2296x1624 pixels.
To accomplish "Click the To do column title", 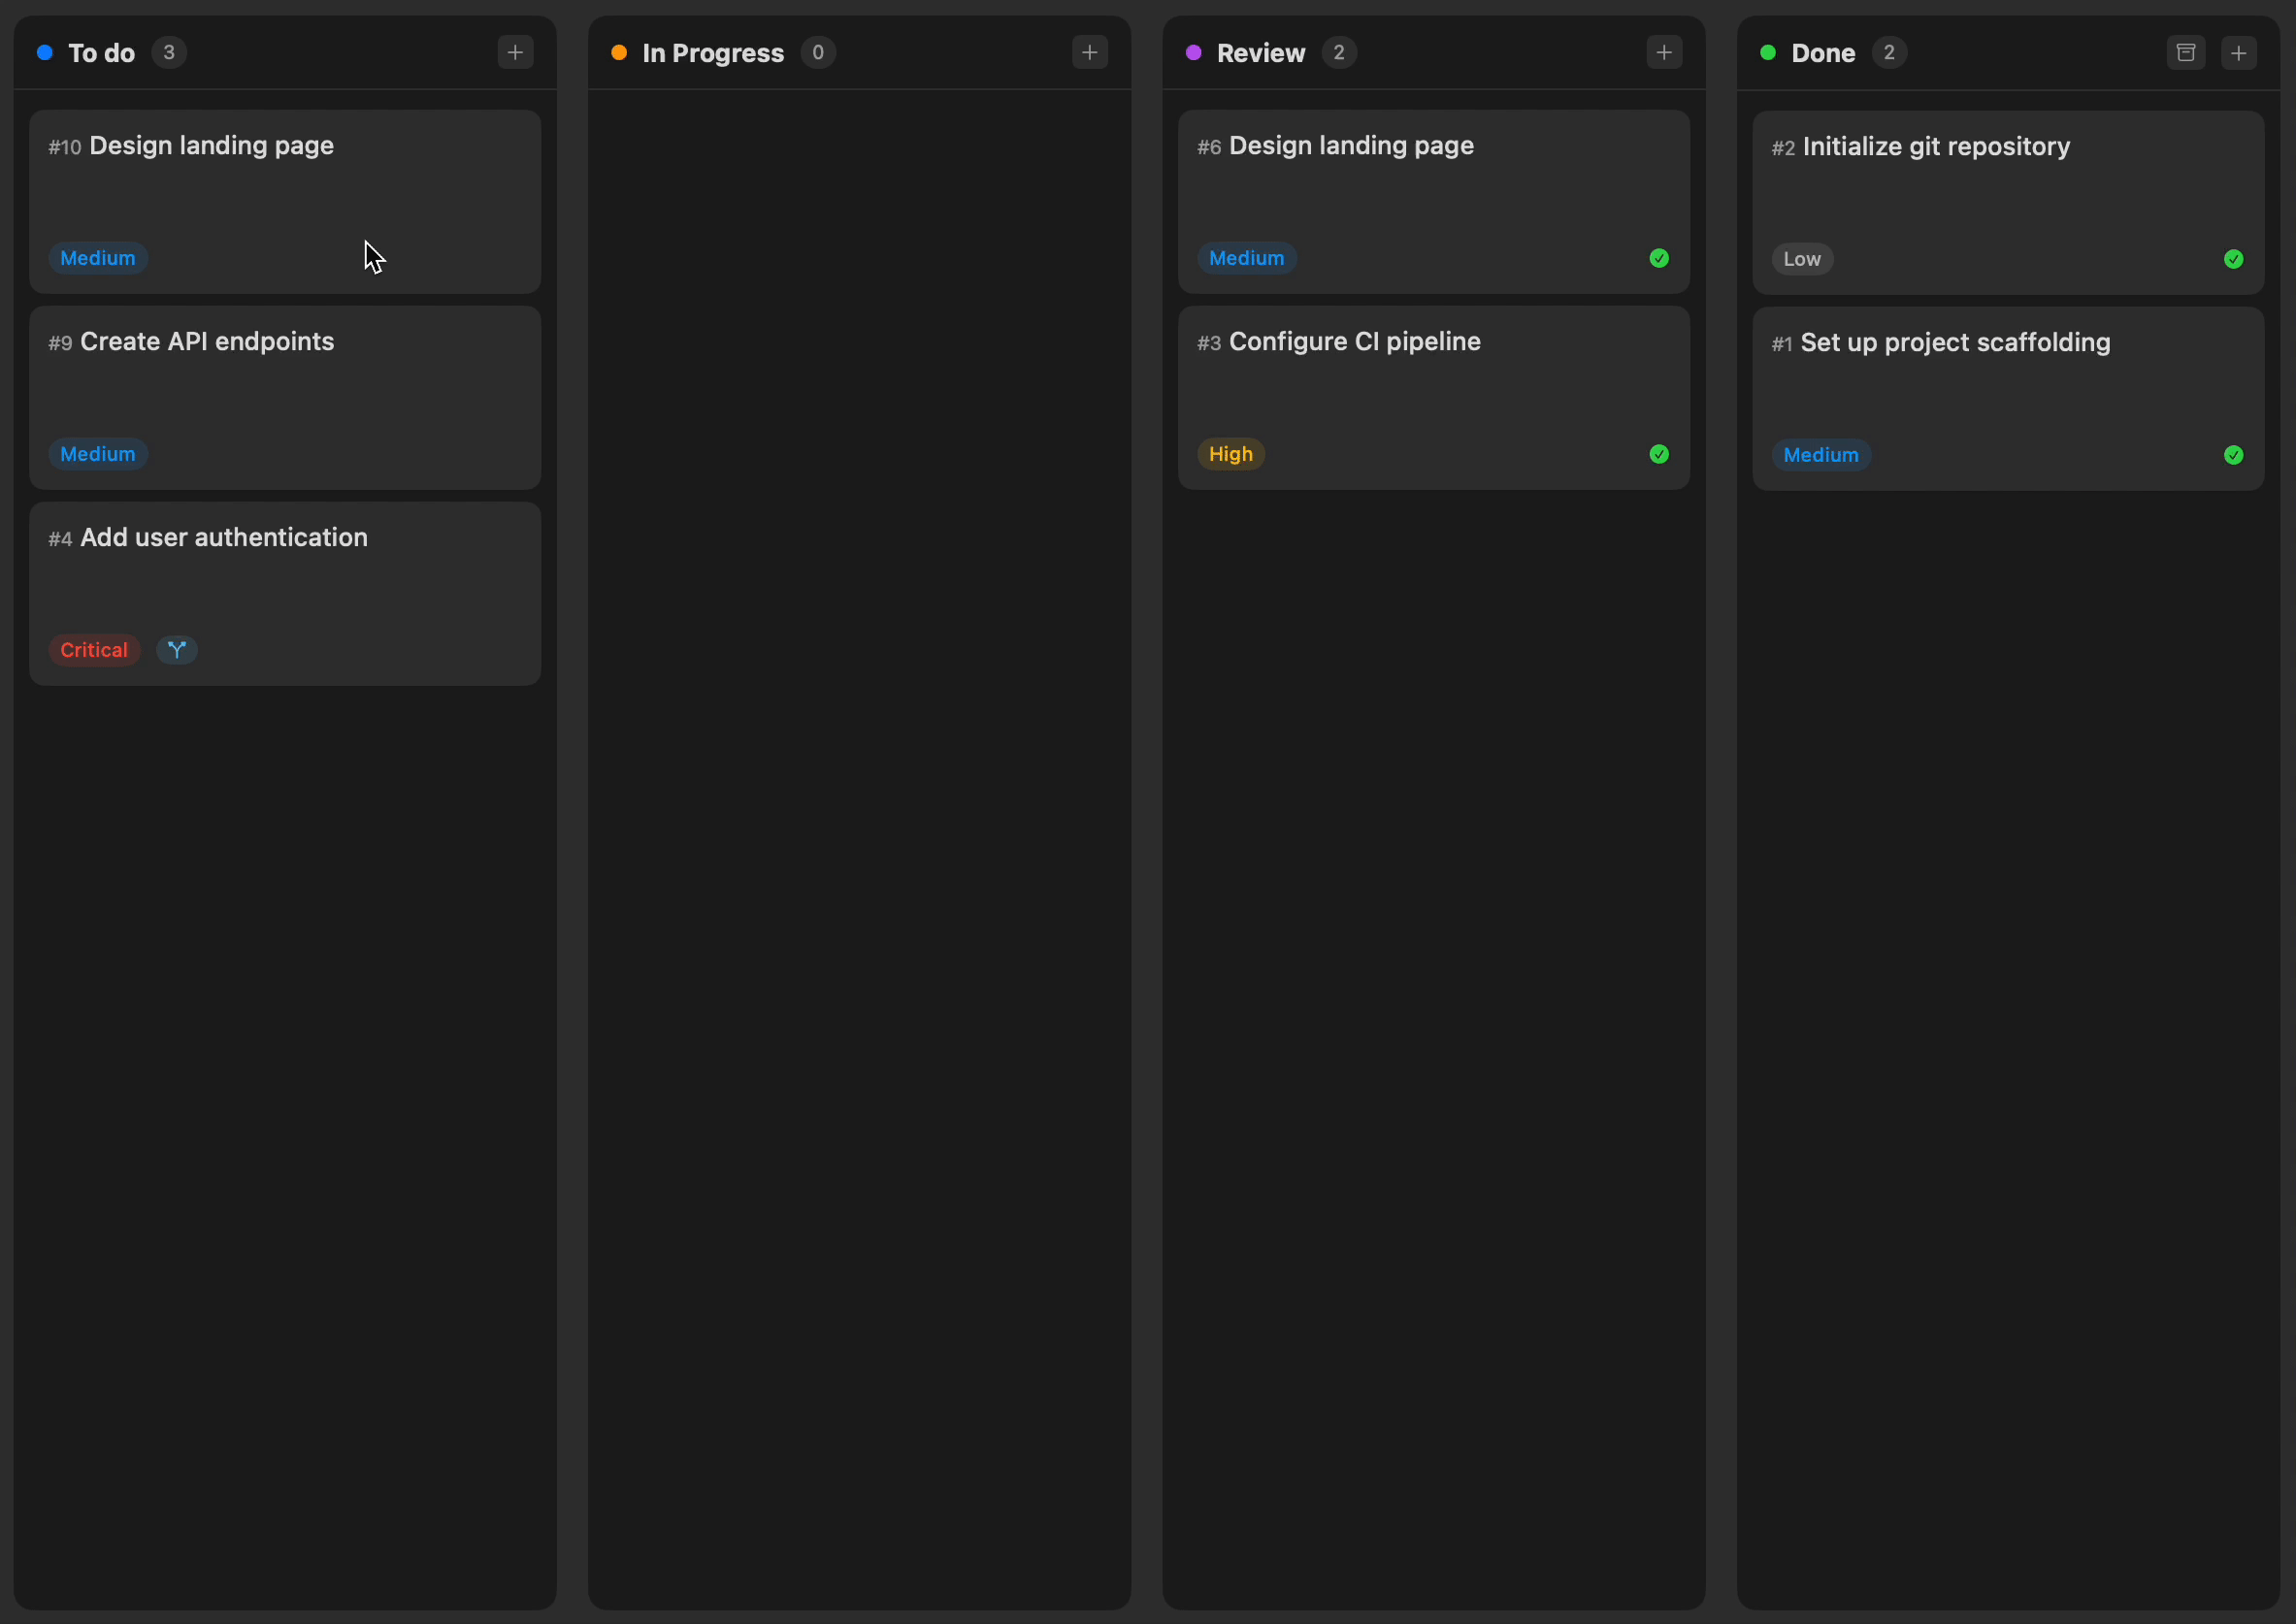I will (101, 53).
